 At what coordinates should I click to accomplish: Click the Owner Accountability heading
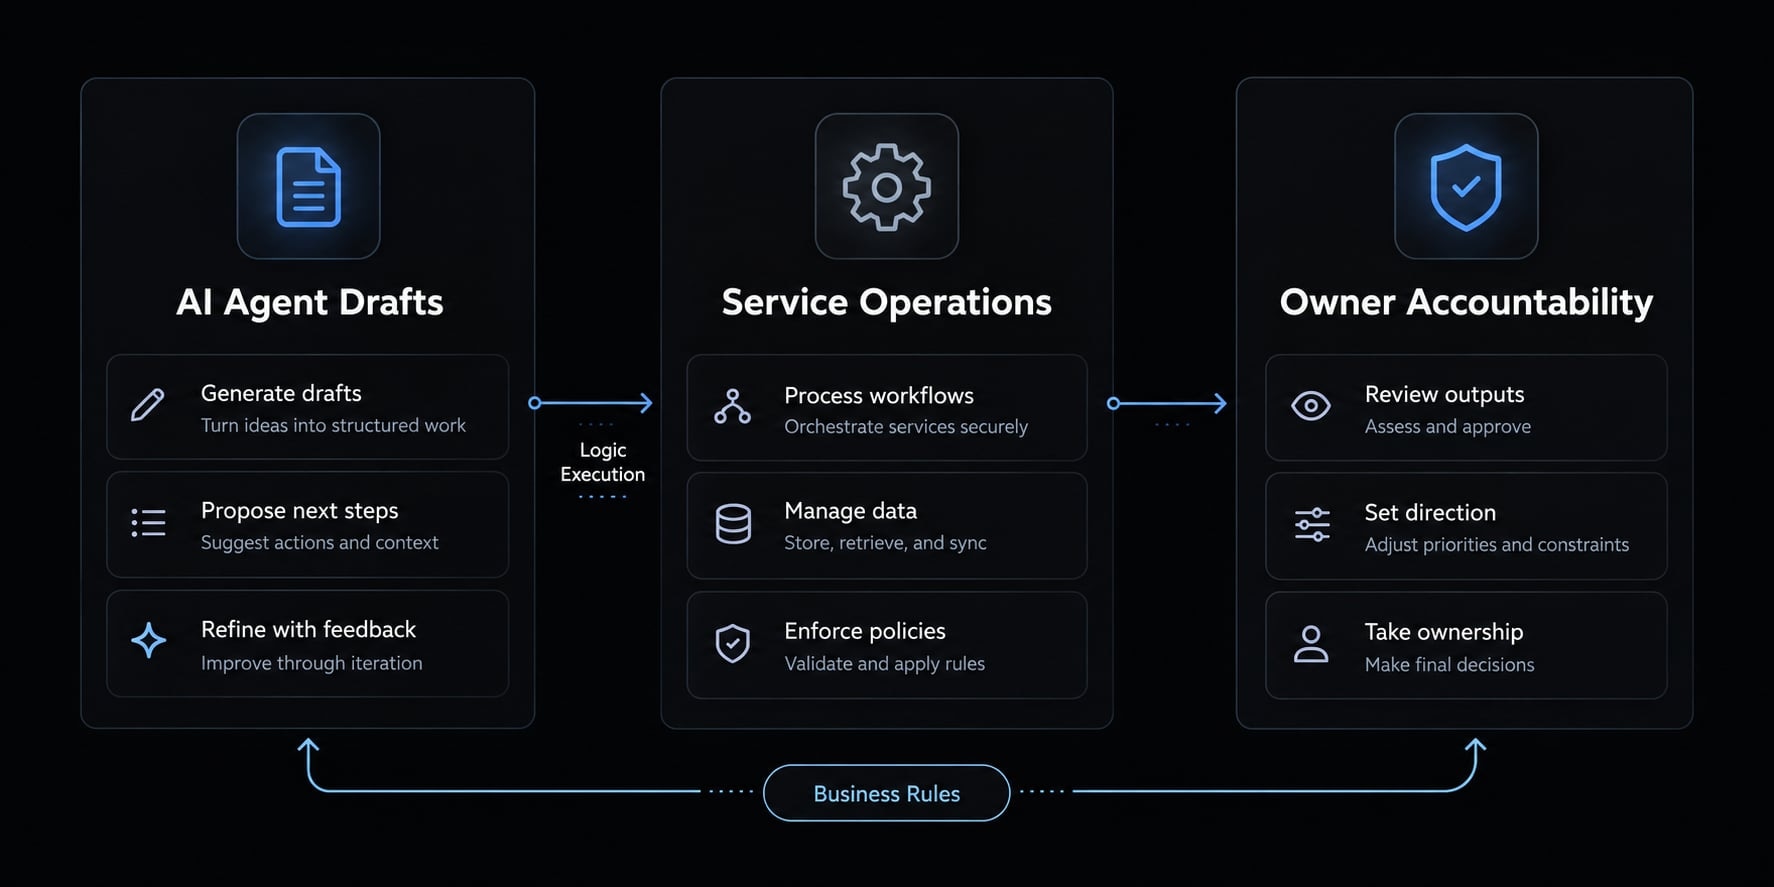pyautogui.click(x=1466, y=302)
